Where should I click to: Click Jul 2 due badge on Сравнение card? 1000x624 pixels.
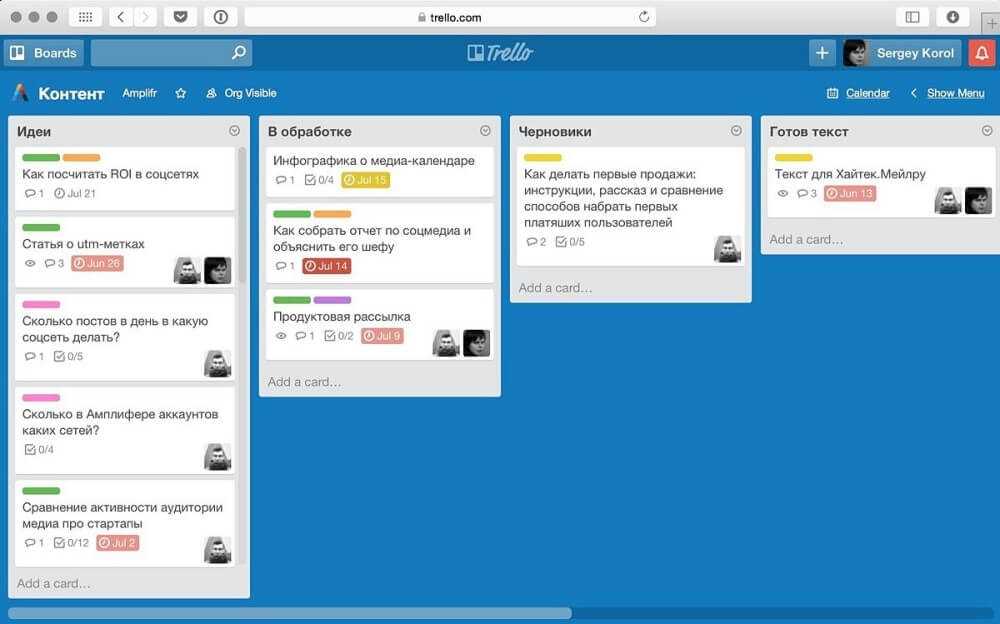[x=117, y=543]
